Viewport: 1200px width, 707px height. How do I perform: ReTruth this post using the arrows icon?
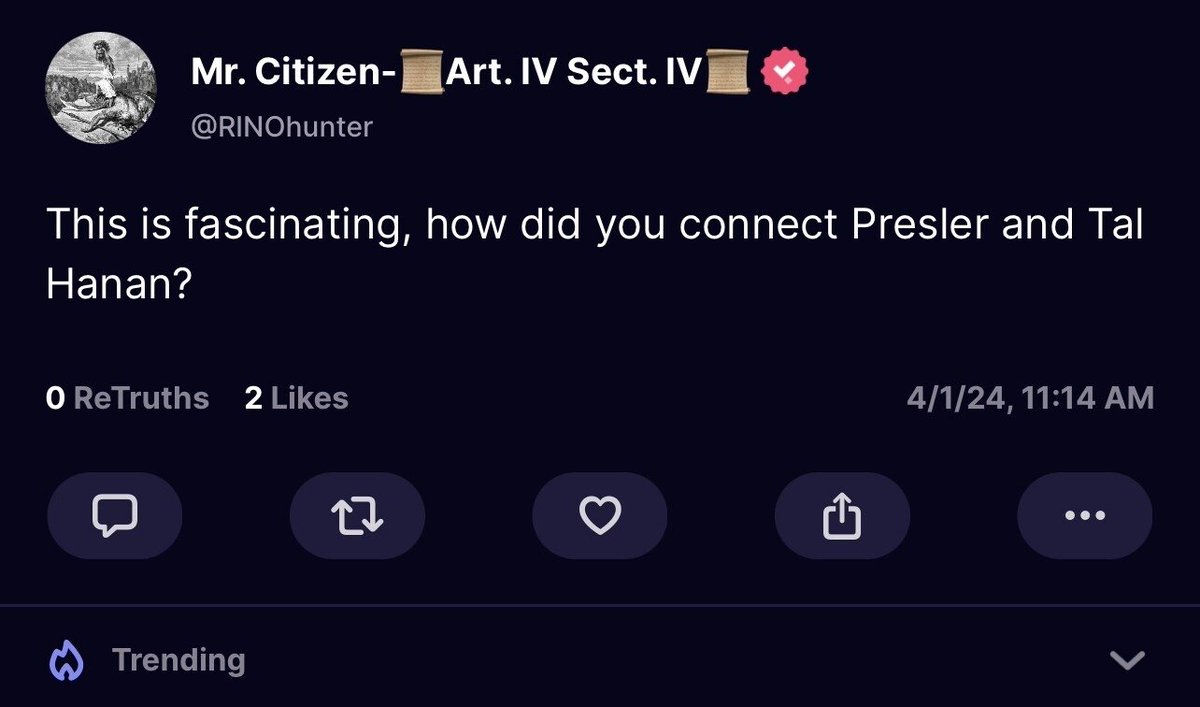pyautogui.click(x=357, y=515)
